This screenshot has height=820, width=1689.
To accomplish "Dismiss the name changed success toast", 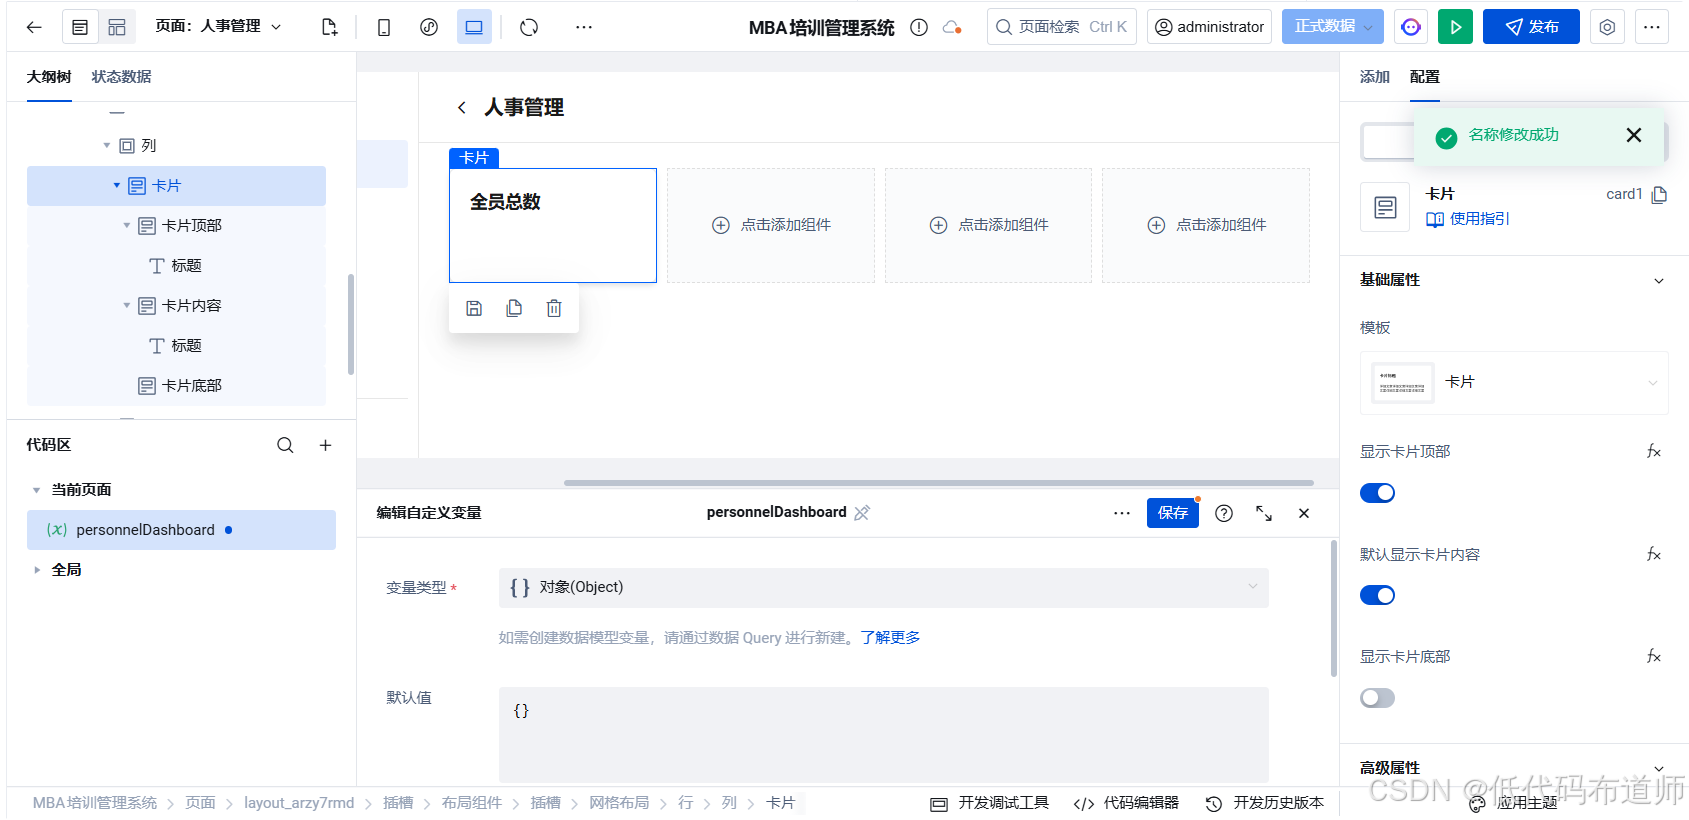I will point(1634,135).
